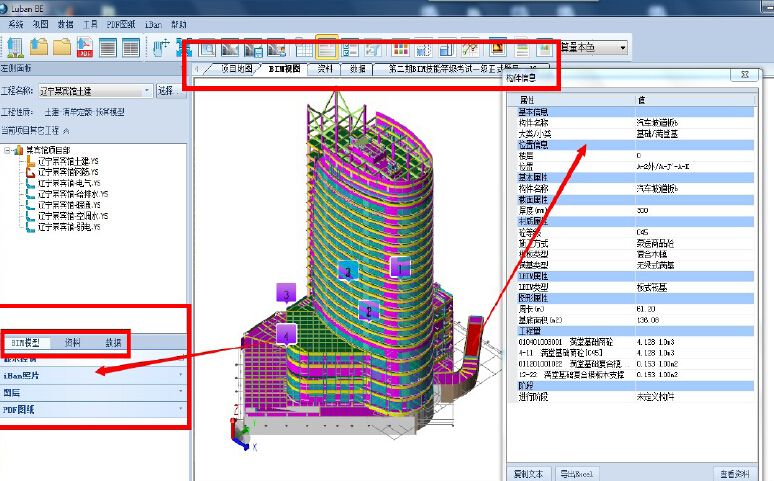Click numbered marker 1 on the building
This screenshot has height=481, width=774.
tap(400, 268)
